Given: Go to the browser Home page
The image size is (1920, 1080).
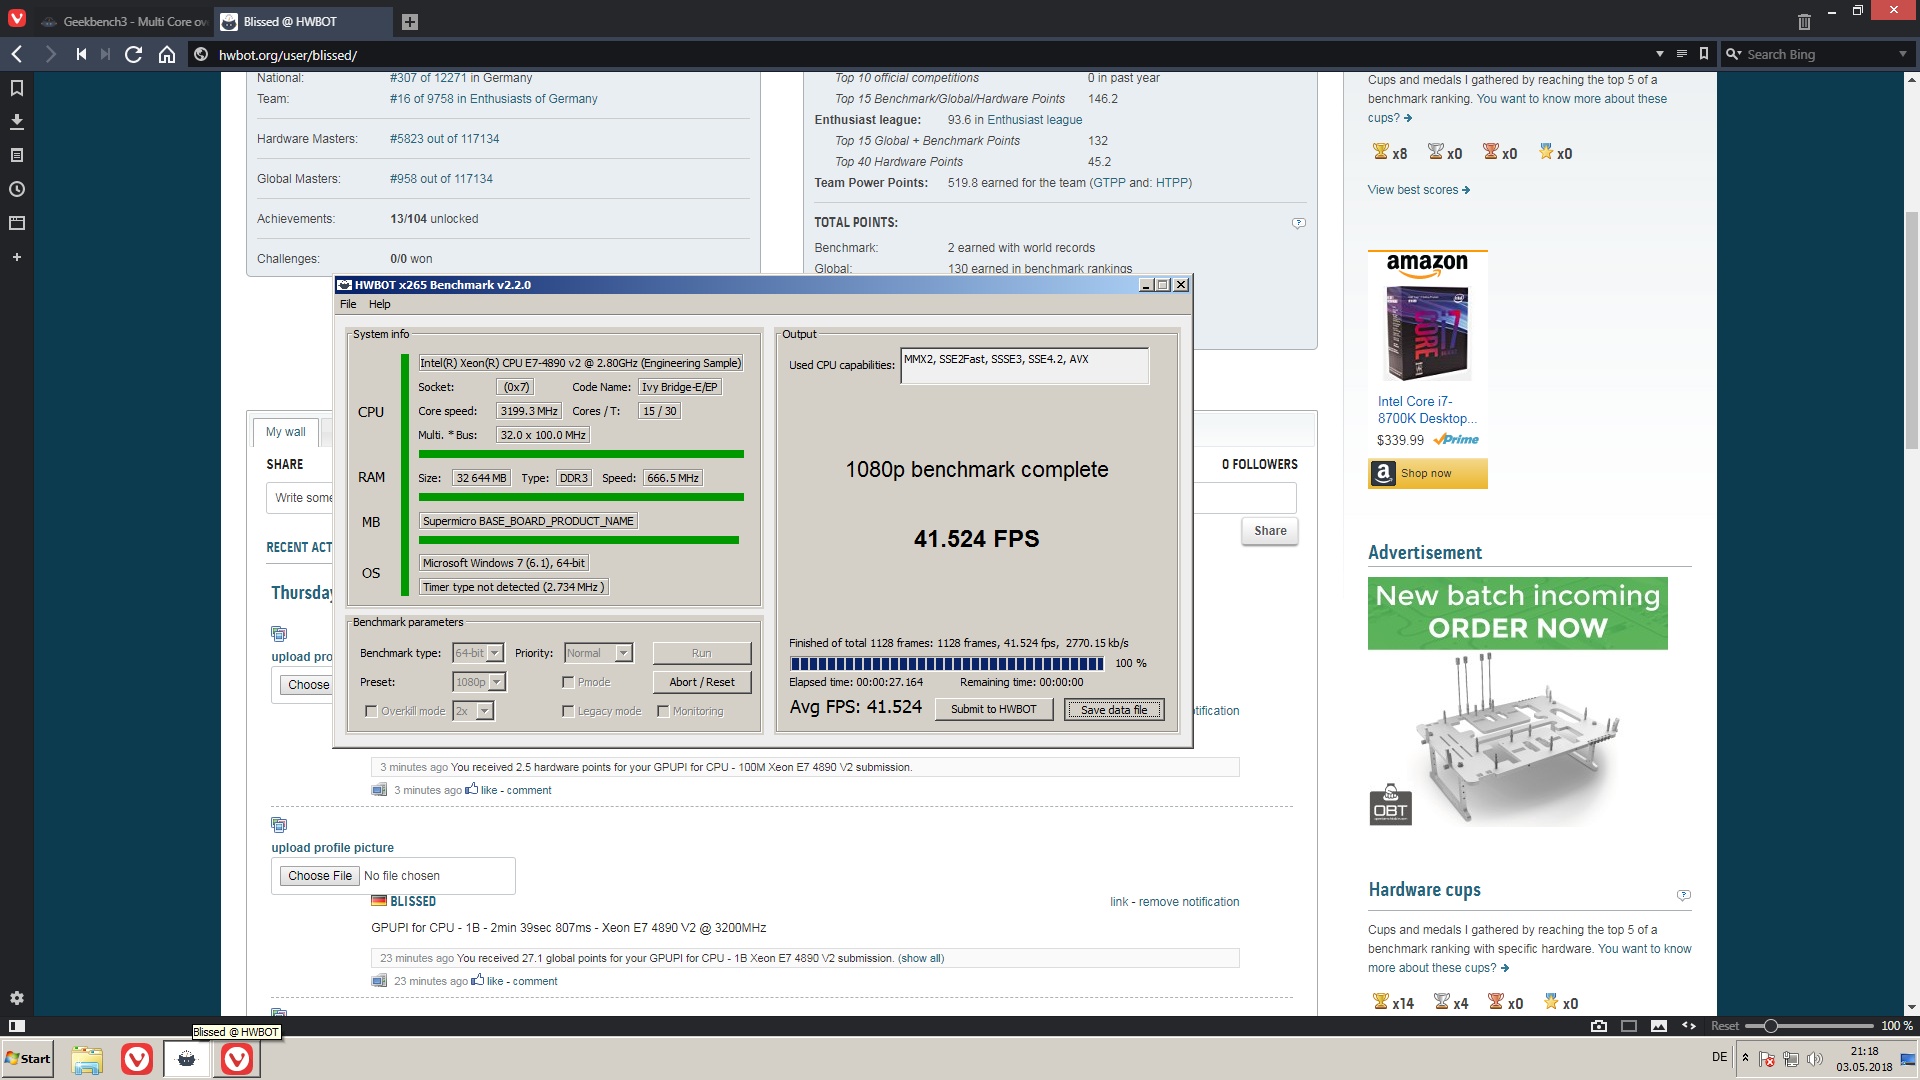Looking at the screenshot, I should click(167, 54).
